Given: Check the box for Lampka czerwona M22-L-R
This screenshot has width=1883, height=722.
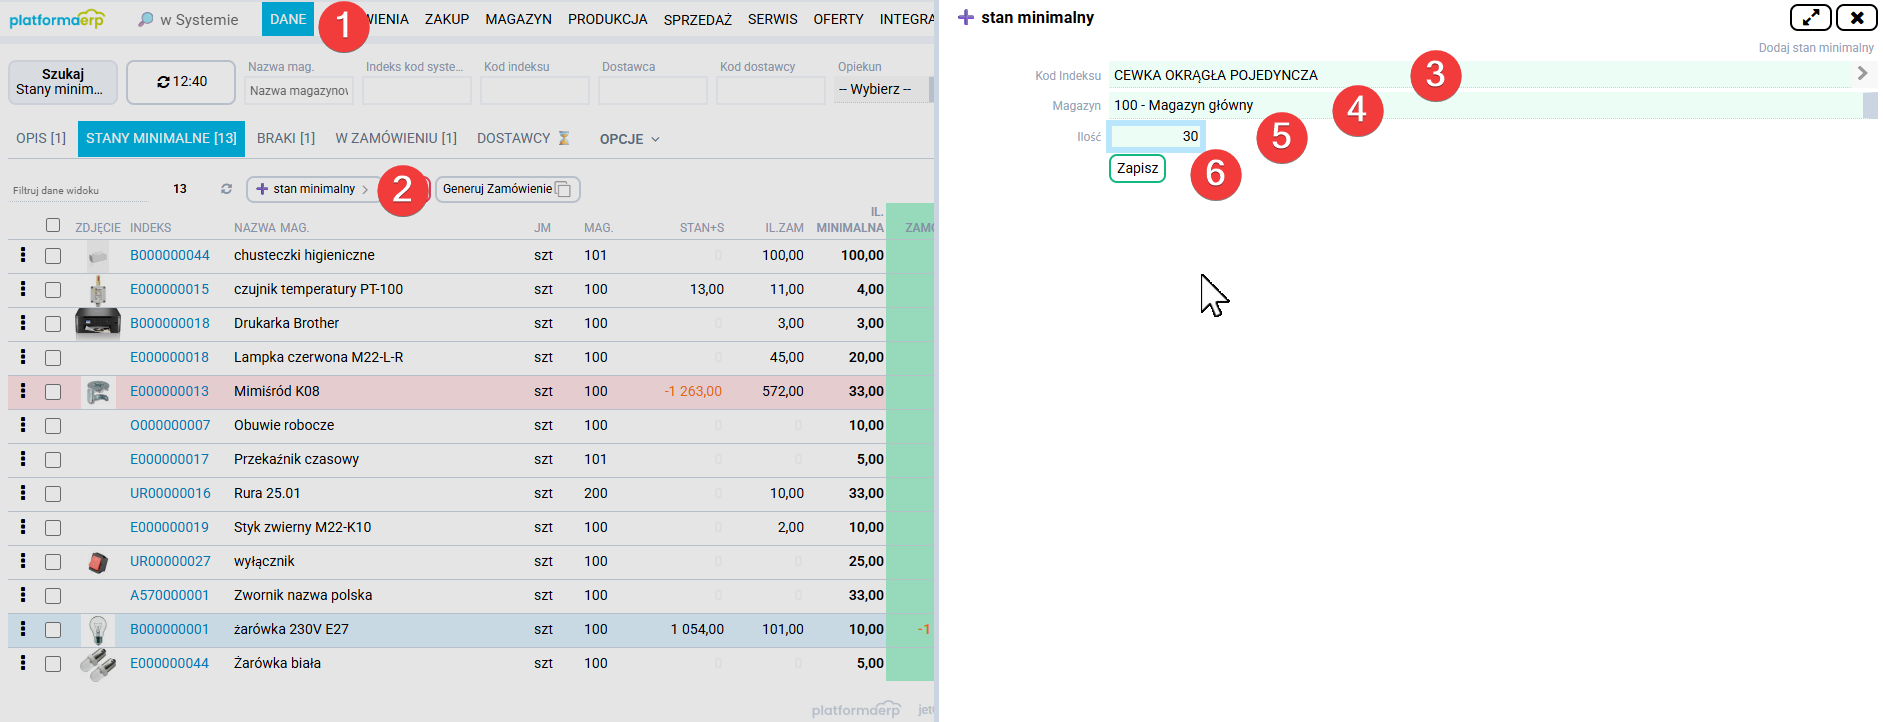Looking at the screenshot, I should pos(53,358).
